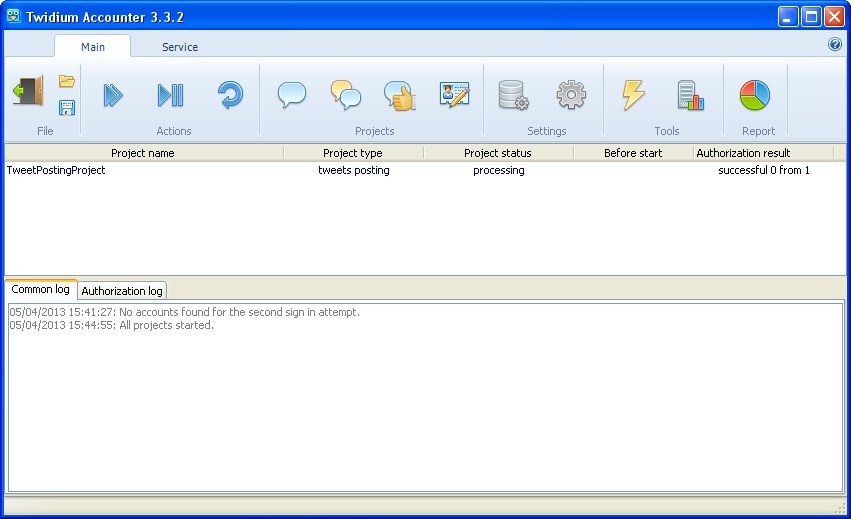Click the Before start column header
The image size is (851, 519).
point(633,153)
